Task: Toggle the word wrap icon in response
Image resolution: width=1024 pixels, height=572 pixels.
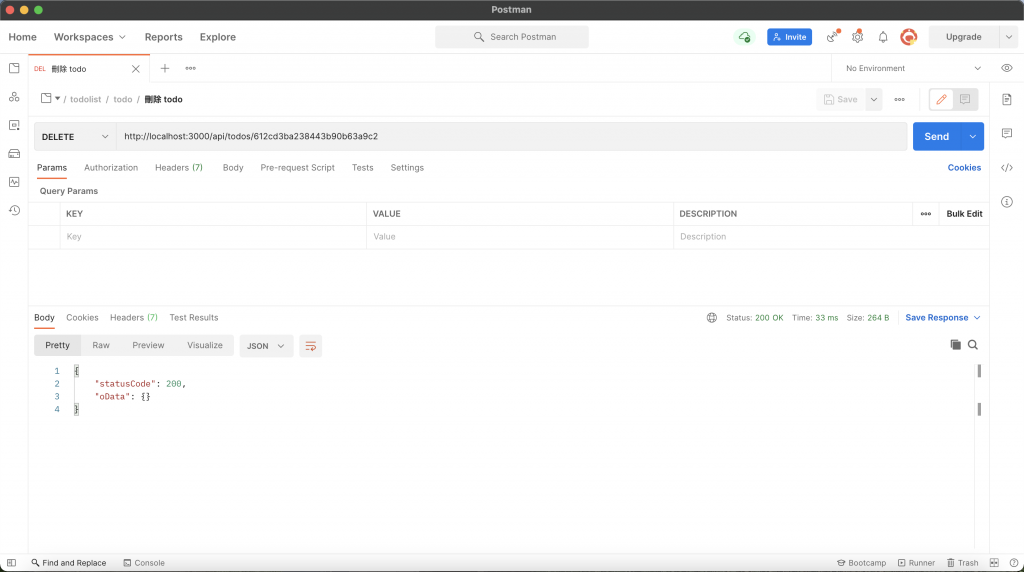Action: point(310,345)
